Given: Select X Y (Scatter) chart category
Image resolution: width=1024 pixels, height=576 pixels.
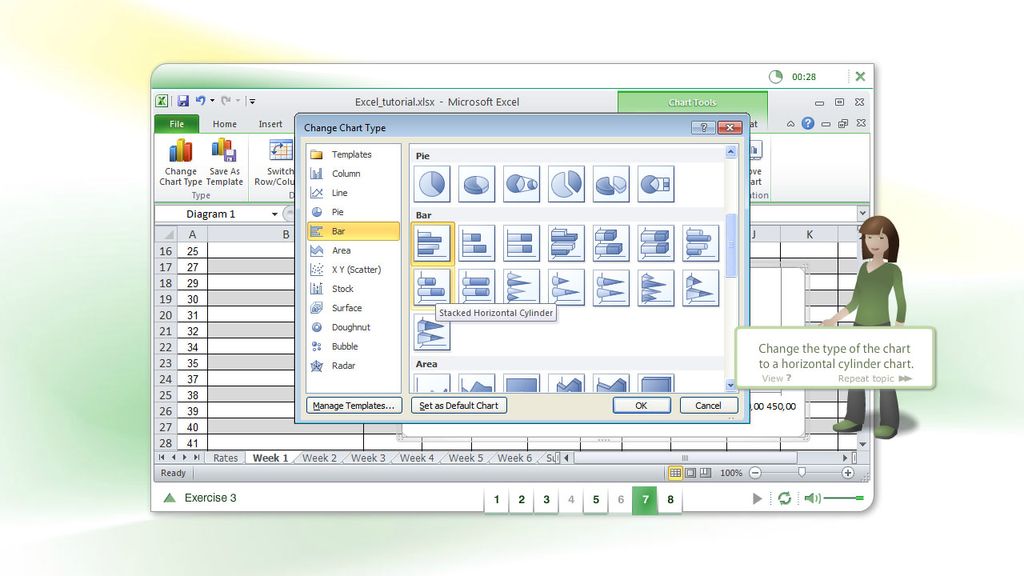Looking at the screenshot, I should click(x=353, y=270).
